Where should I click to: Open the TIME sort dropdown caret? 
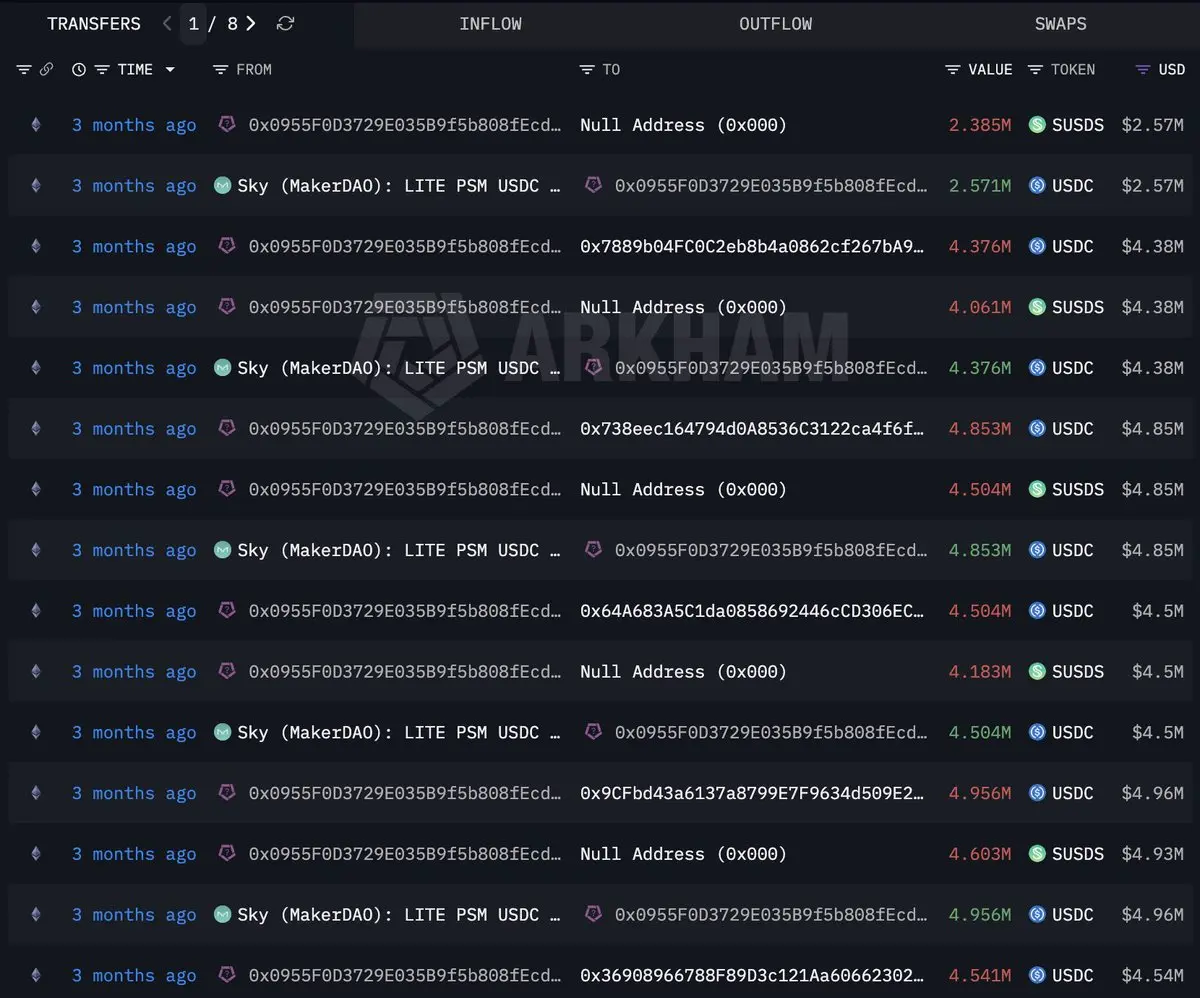pos(170,69)
